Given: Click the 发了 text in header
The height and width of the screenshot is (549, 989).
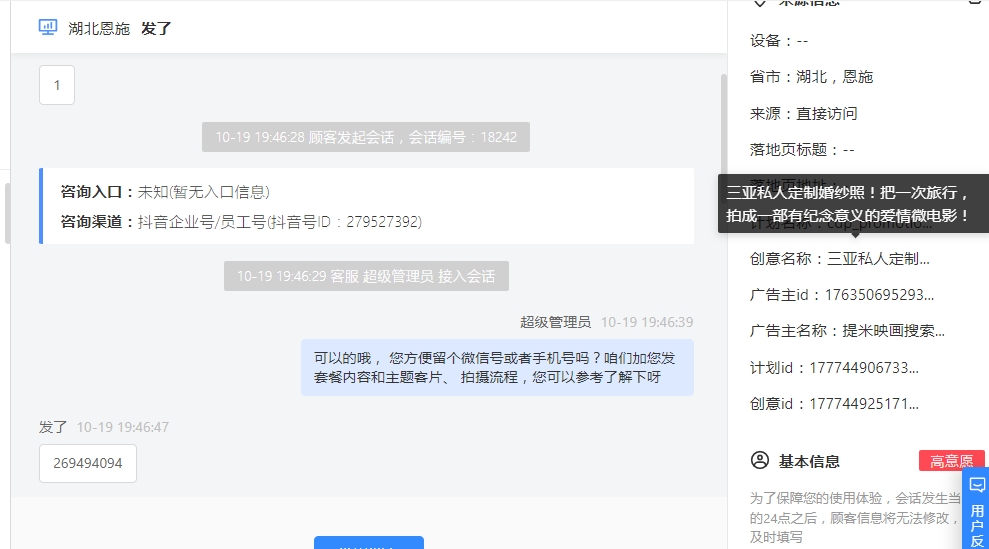Looking at the screenshot, I should coord(156,28).
